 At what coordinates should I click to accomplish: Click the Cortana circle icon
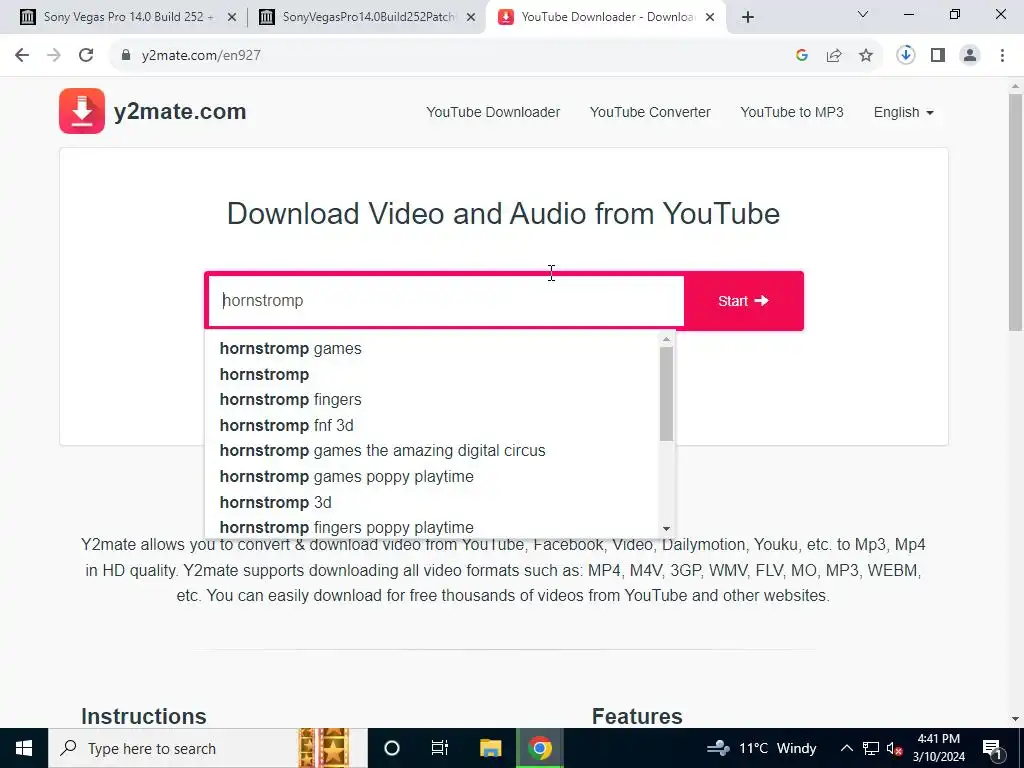392,748
